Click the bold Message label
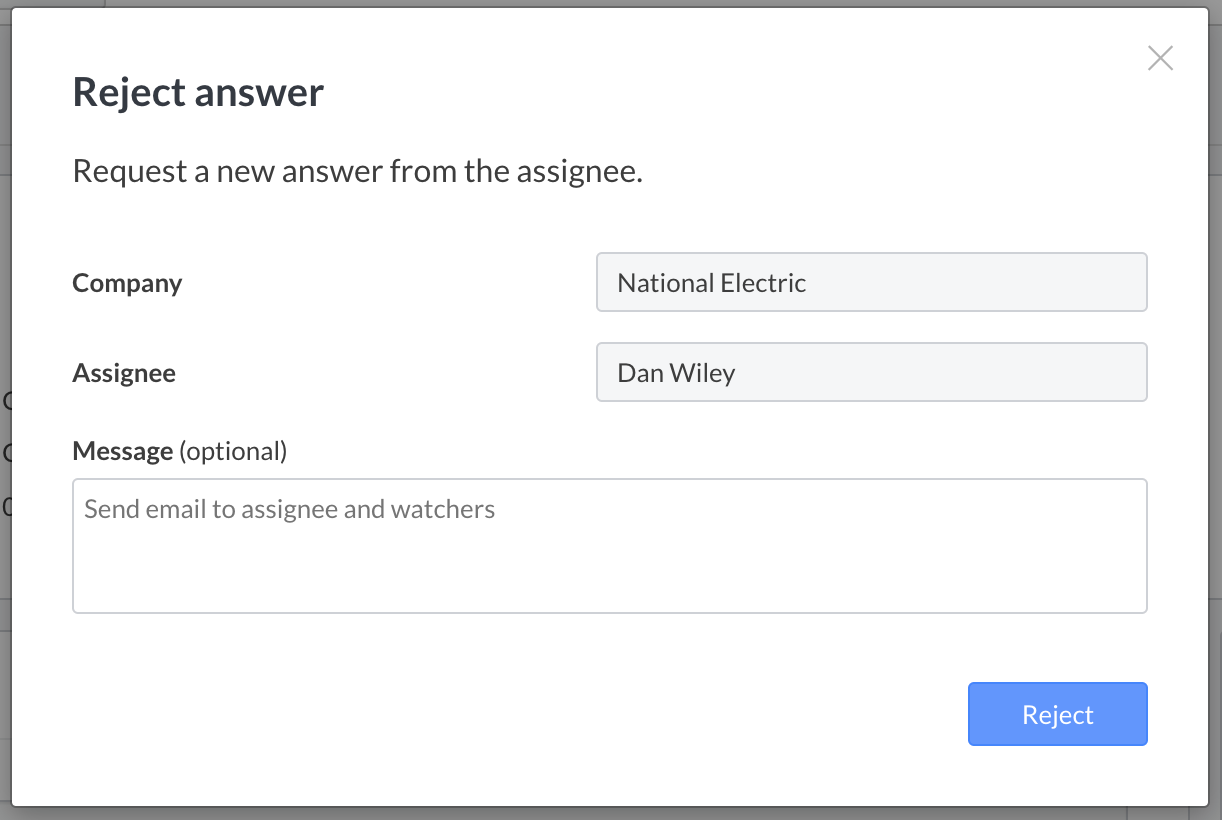Image resolution: width=1222 pixels, height=820 pixels. pyautogui.click(x=122, y=451)
